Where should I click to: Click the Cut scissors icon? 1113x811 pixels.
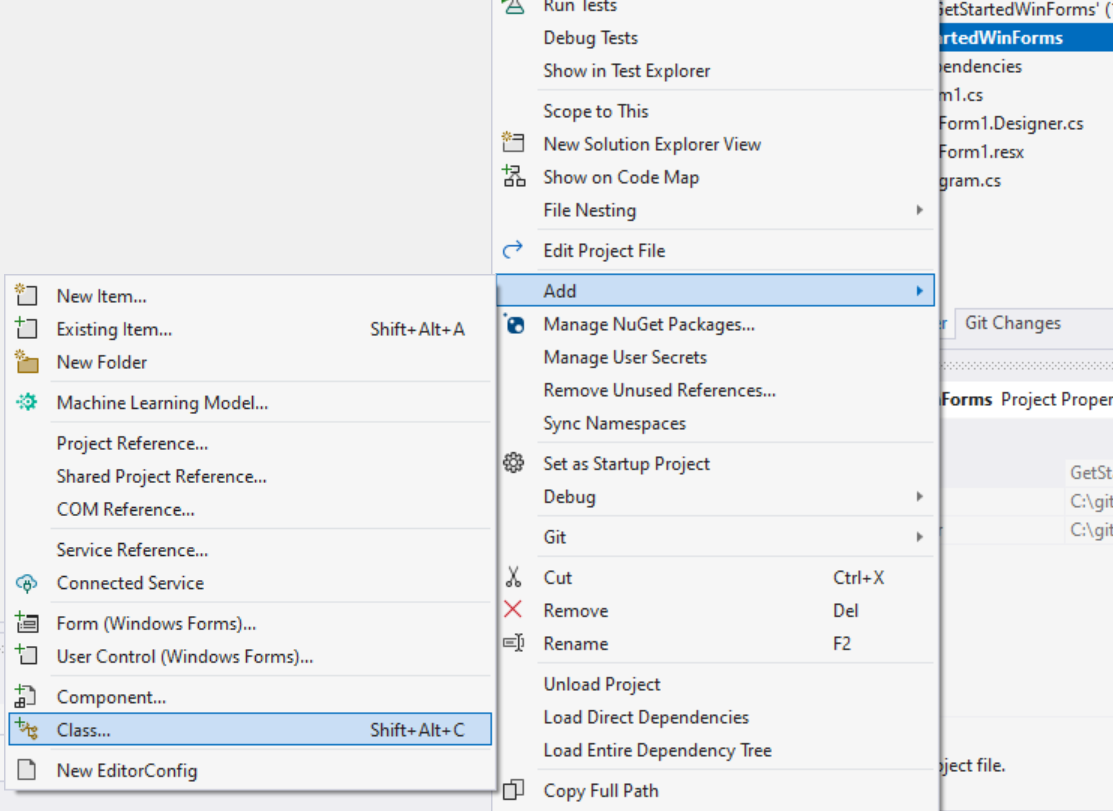point(514,578)
